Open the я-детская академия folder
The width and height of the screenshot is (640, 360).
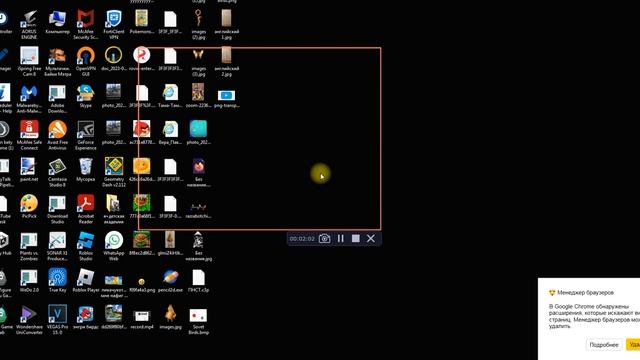click(x=114, y=209)
